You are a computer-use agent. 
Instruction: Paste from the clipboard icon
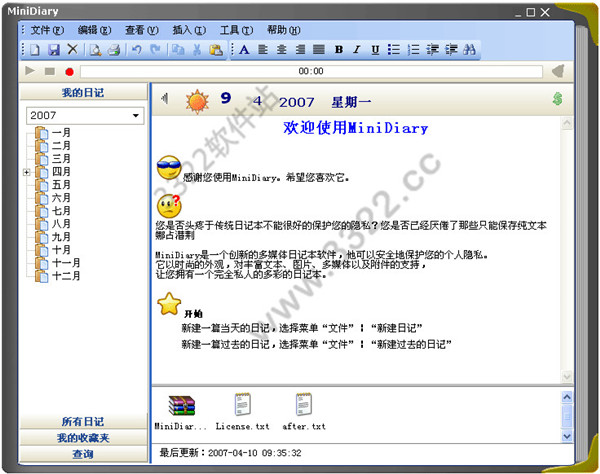click(x=216, y=50)
